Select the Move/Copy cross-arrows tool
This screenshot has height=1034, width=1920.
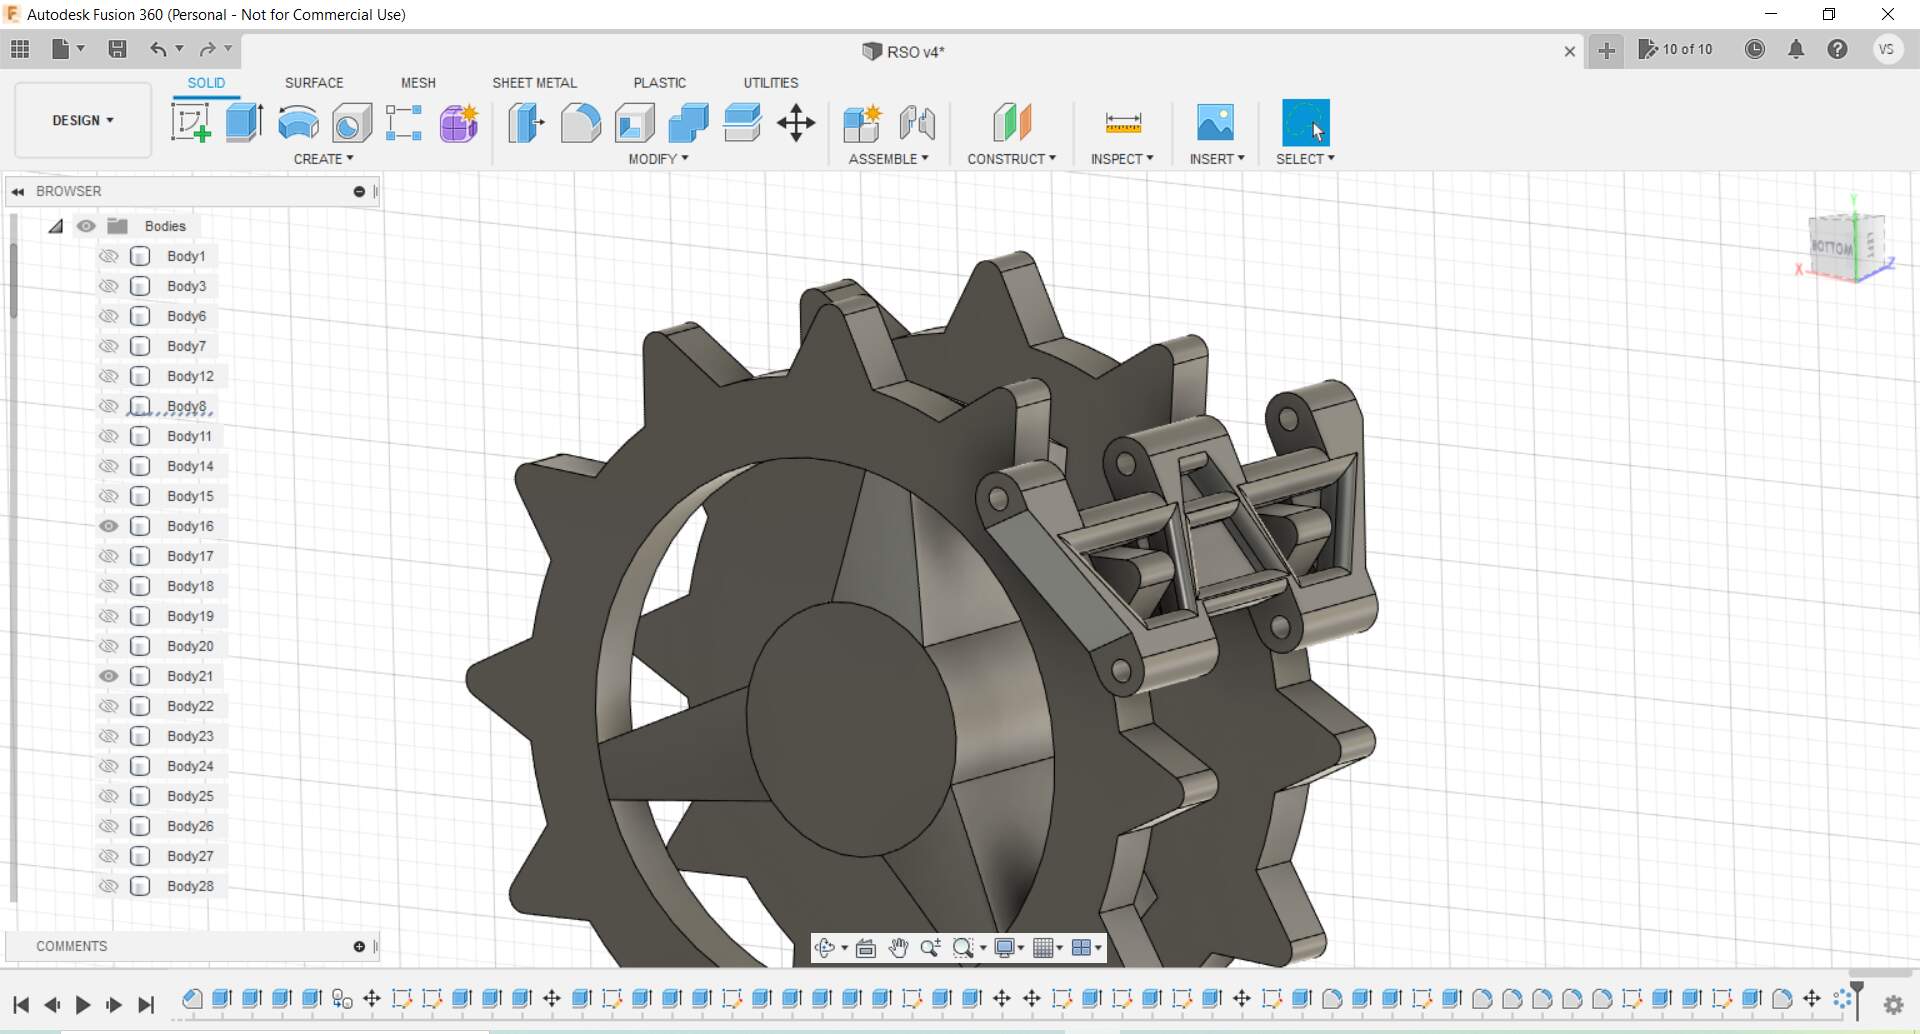click(x=796, y=123)
